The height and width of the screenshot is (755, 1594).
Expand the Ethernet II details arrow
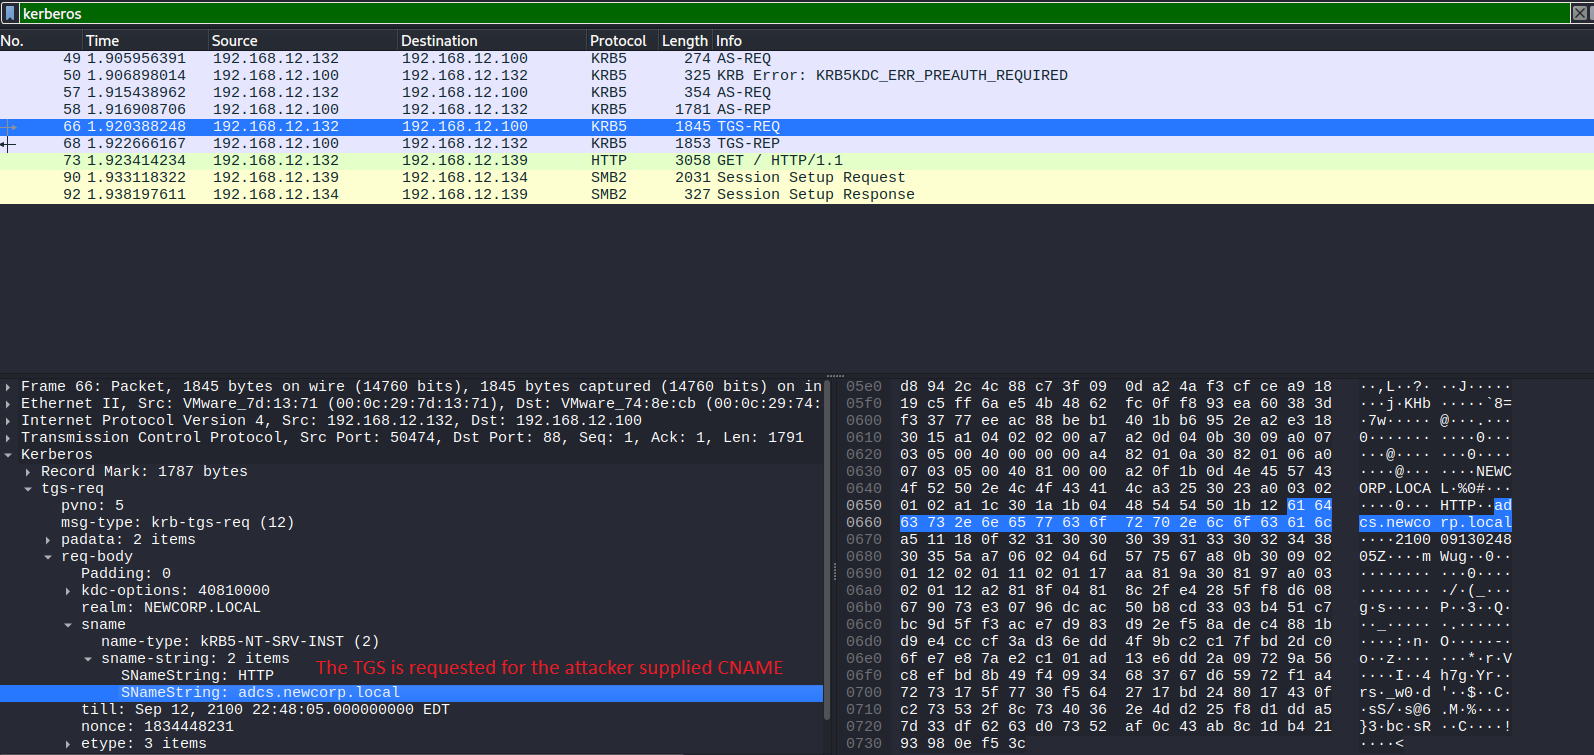[8, 404]
